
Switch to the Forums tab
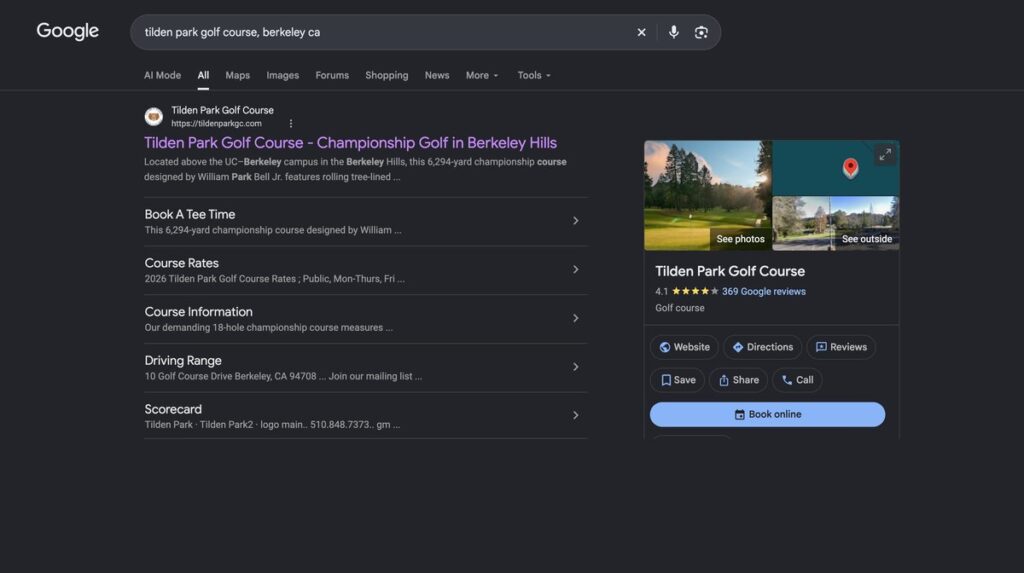(332, 75)
